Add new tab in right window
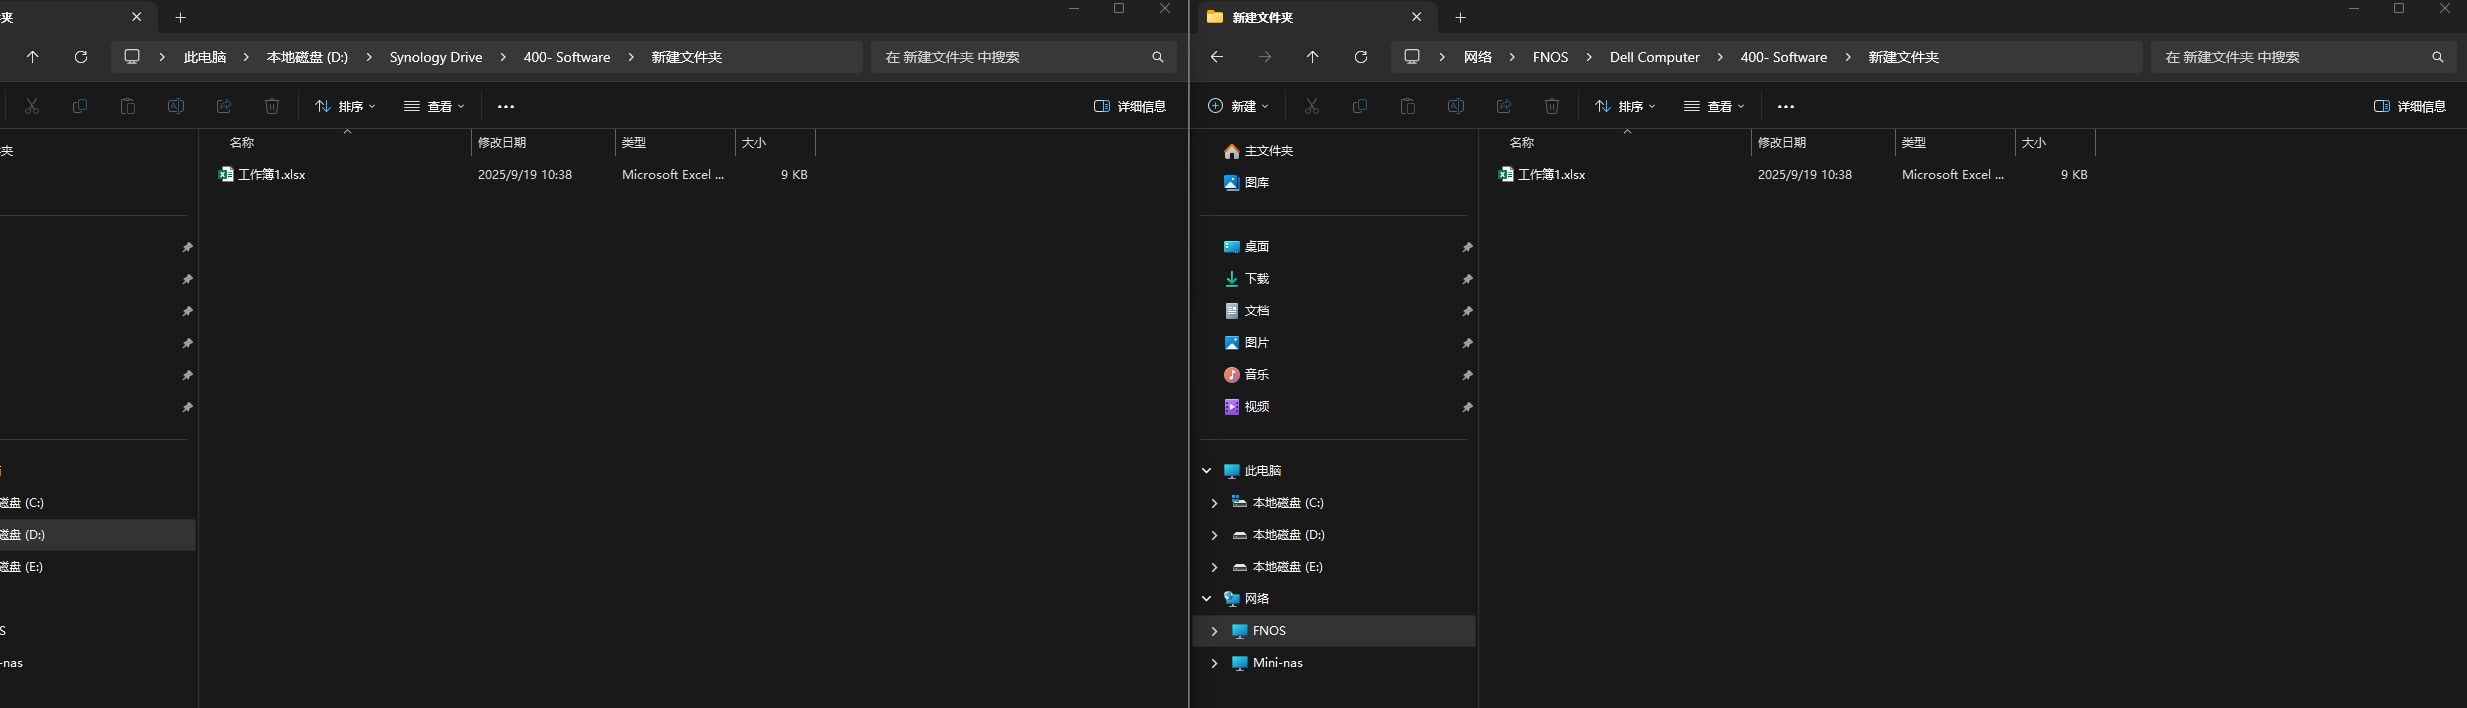2467x708 pixels. pos(1461,17)
